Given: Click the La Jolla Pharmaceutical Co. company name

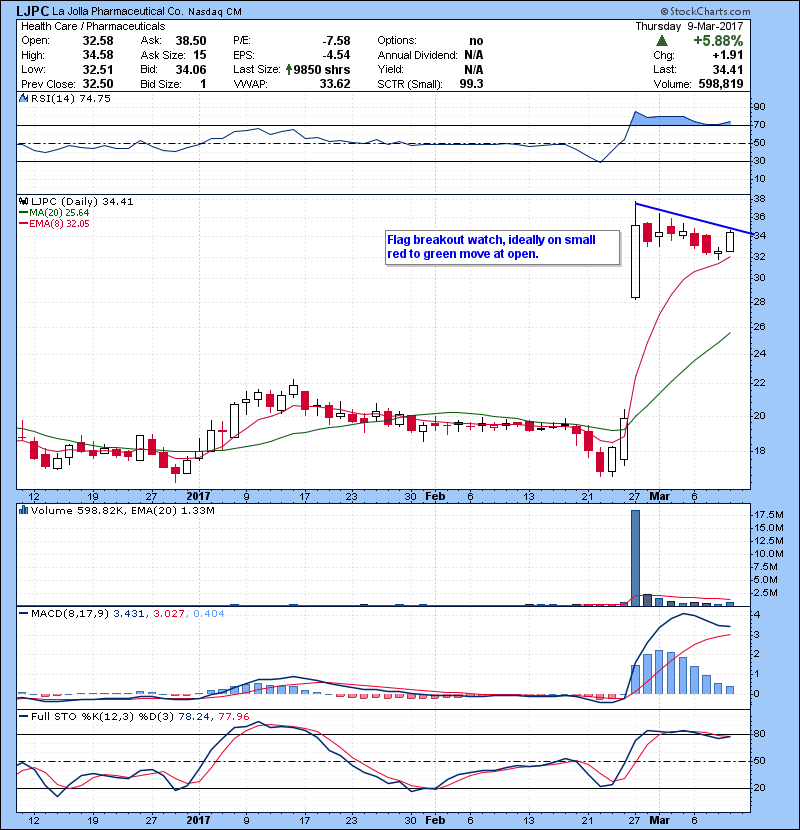Looking at the screenshot, I should pos(118,11).
